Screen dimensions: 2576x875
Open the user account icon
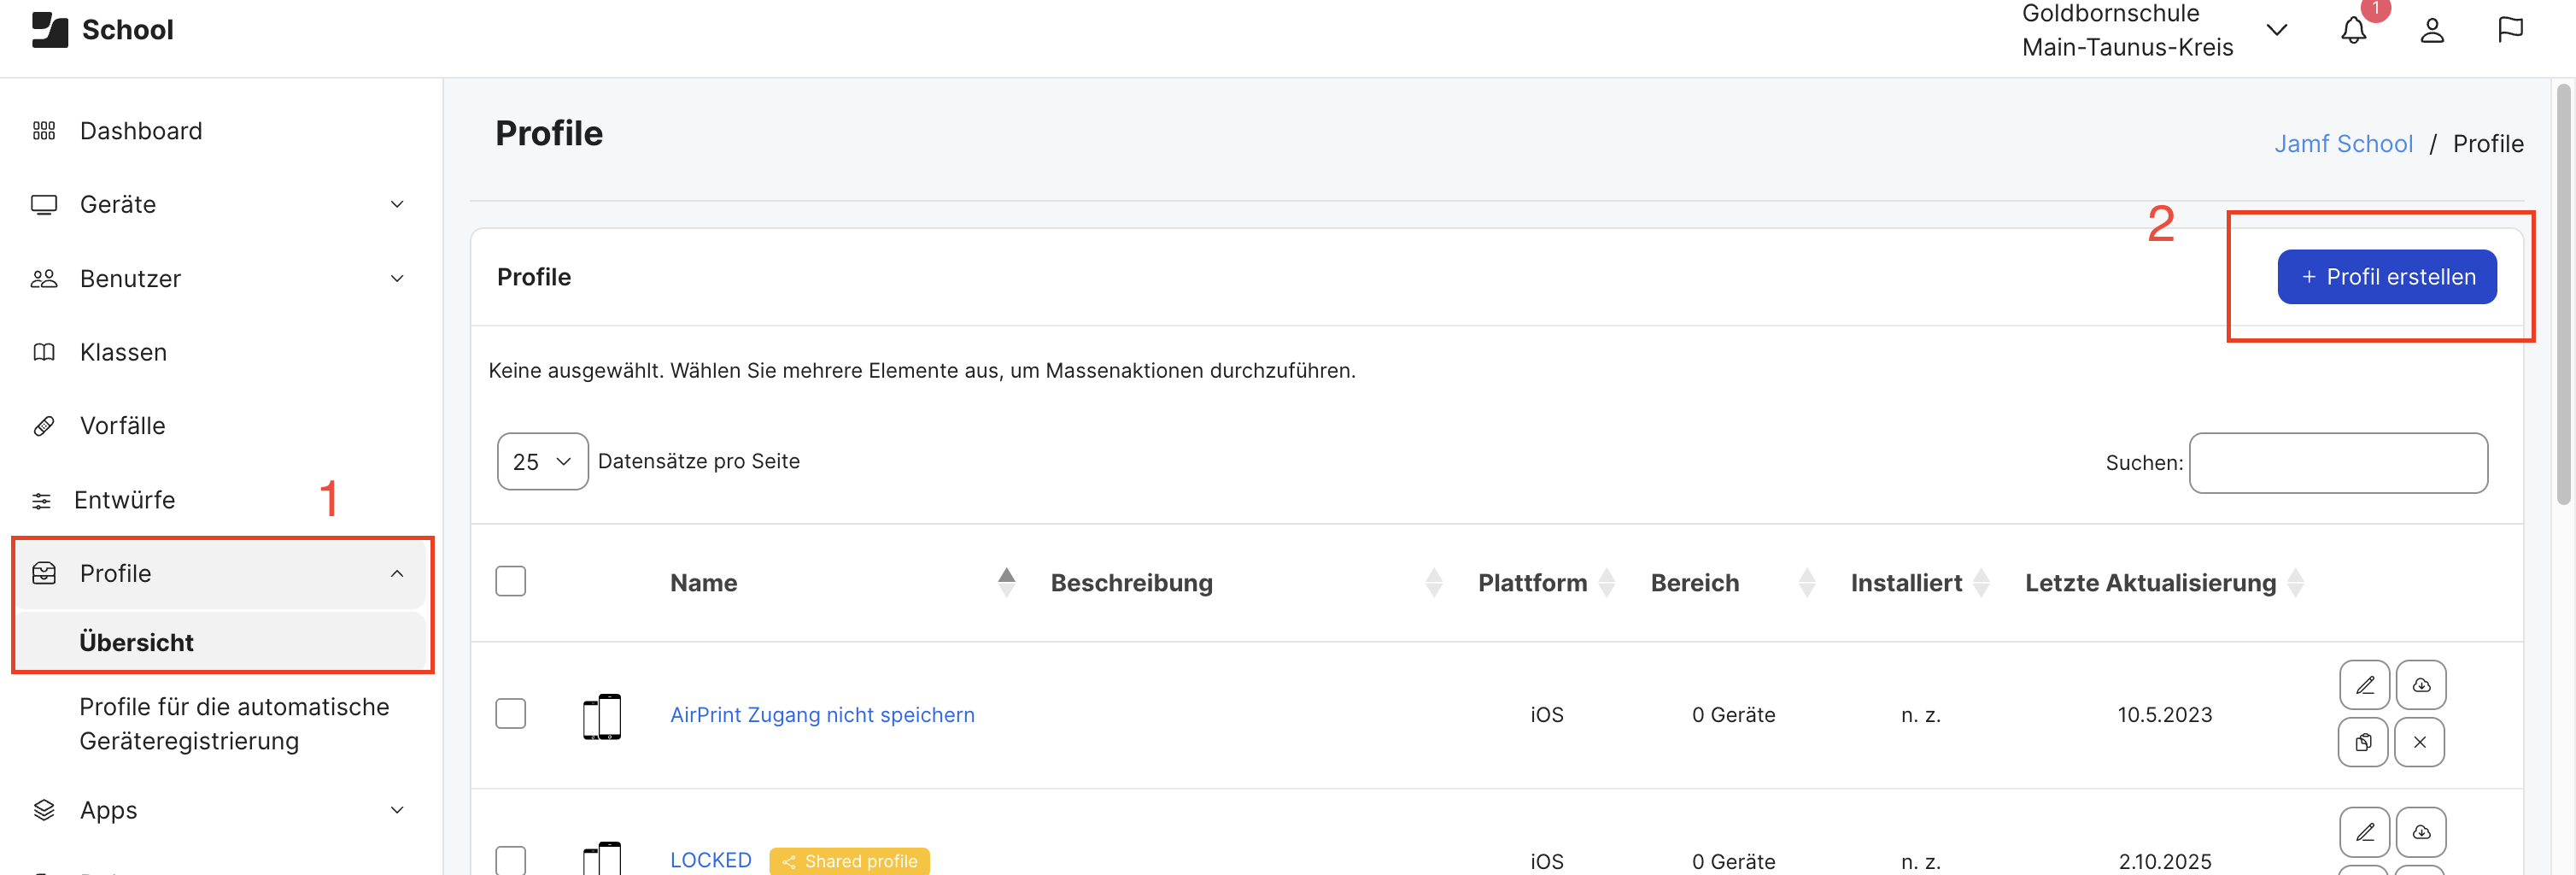tap(2432, 30)
